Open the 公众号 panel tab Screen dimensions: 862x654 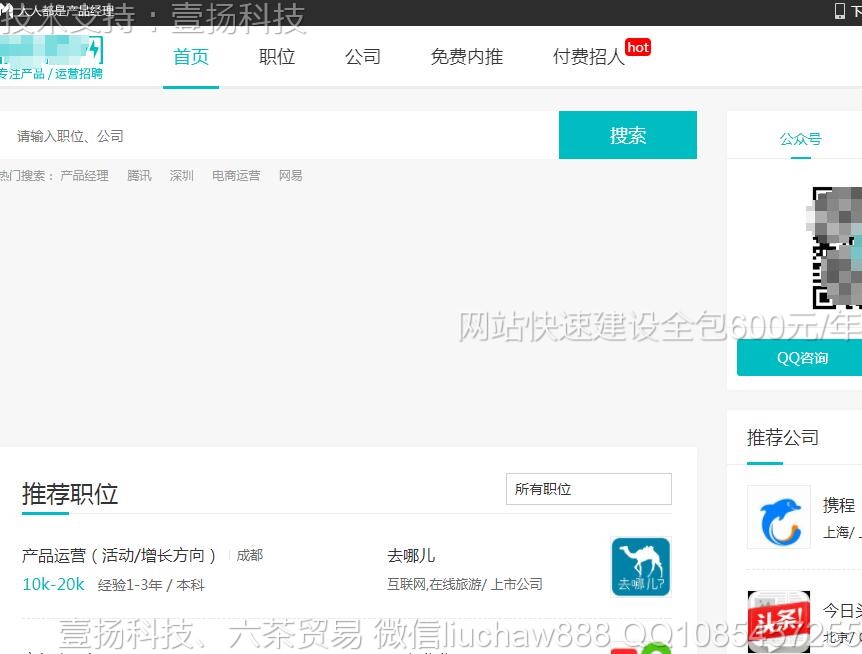pyautogui.click(x=800, y=138)
